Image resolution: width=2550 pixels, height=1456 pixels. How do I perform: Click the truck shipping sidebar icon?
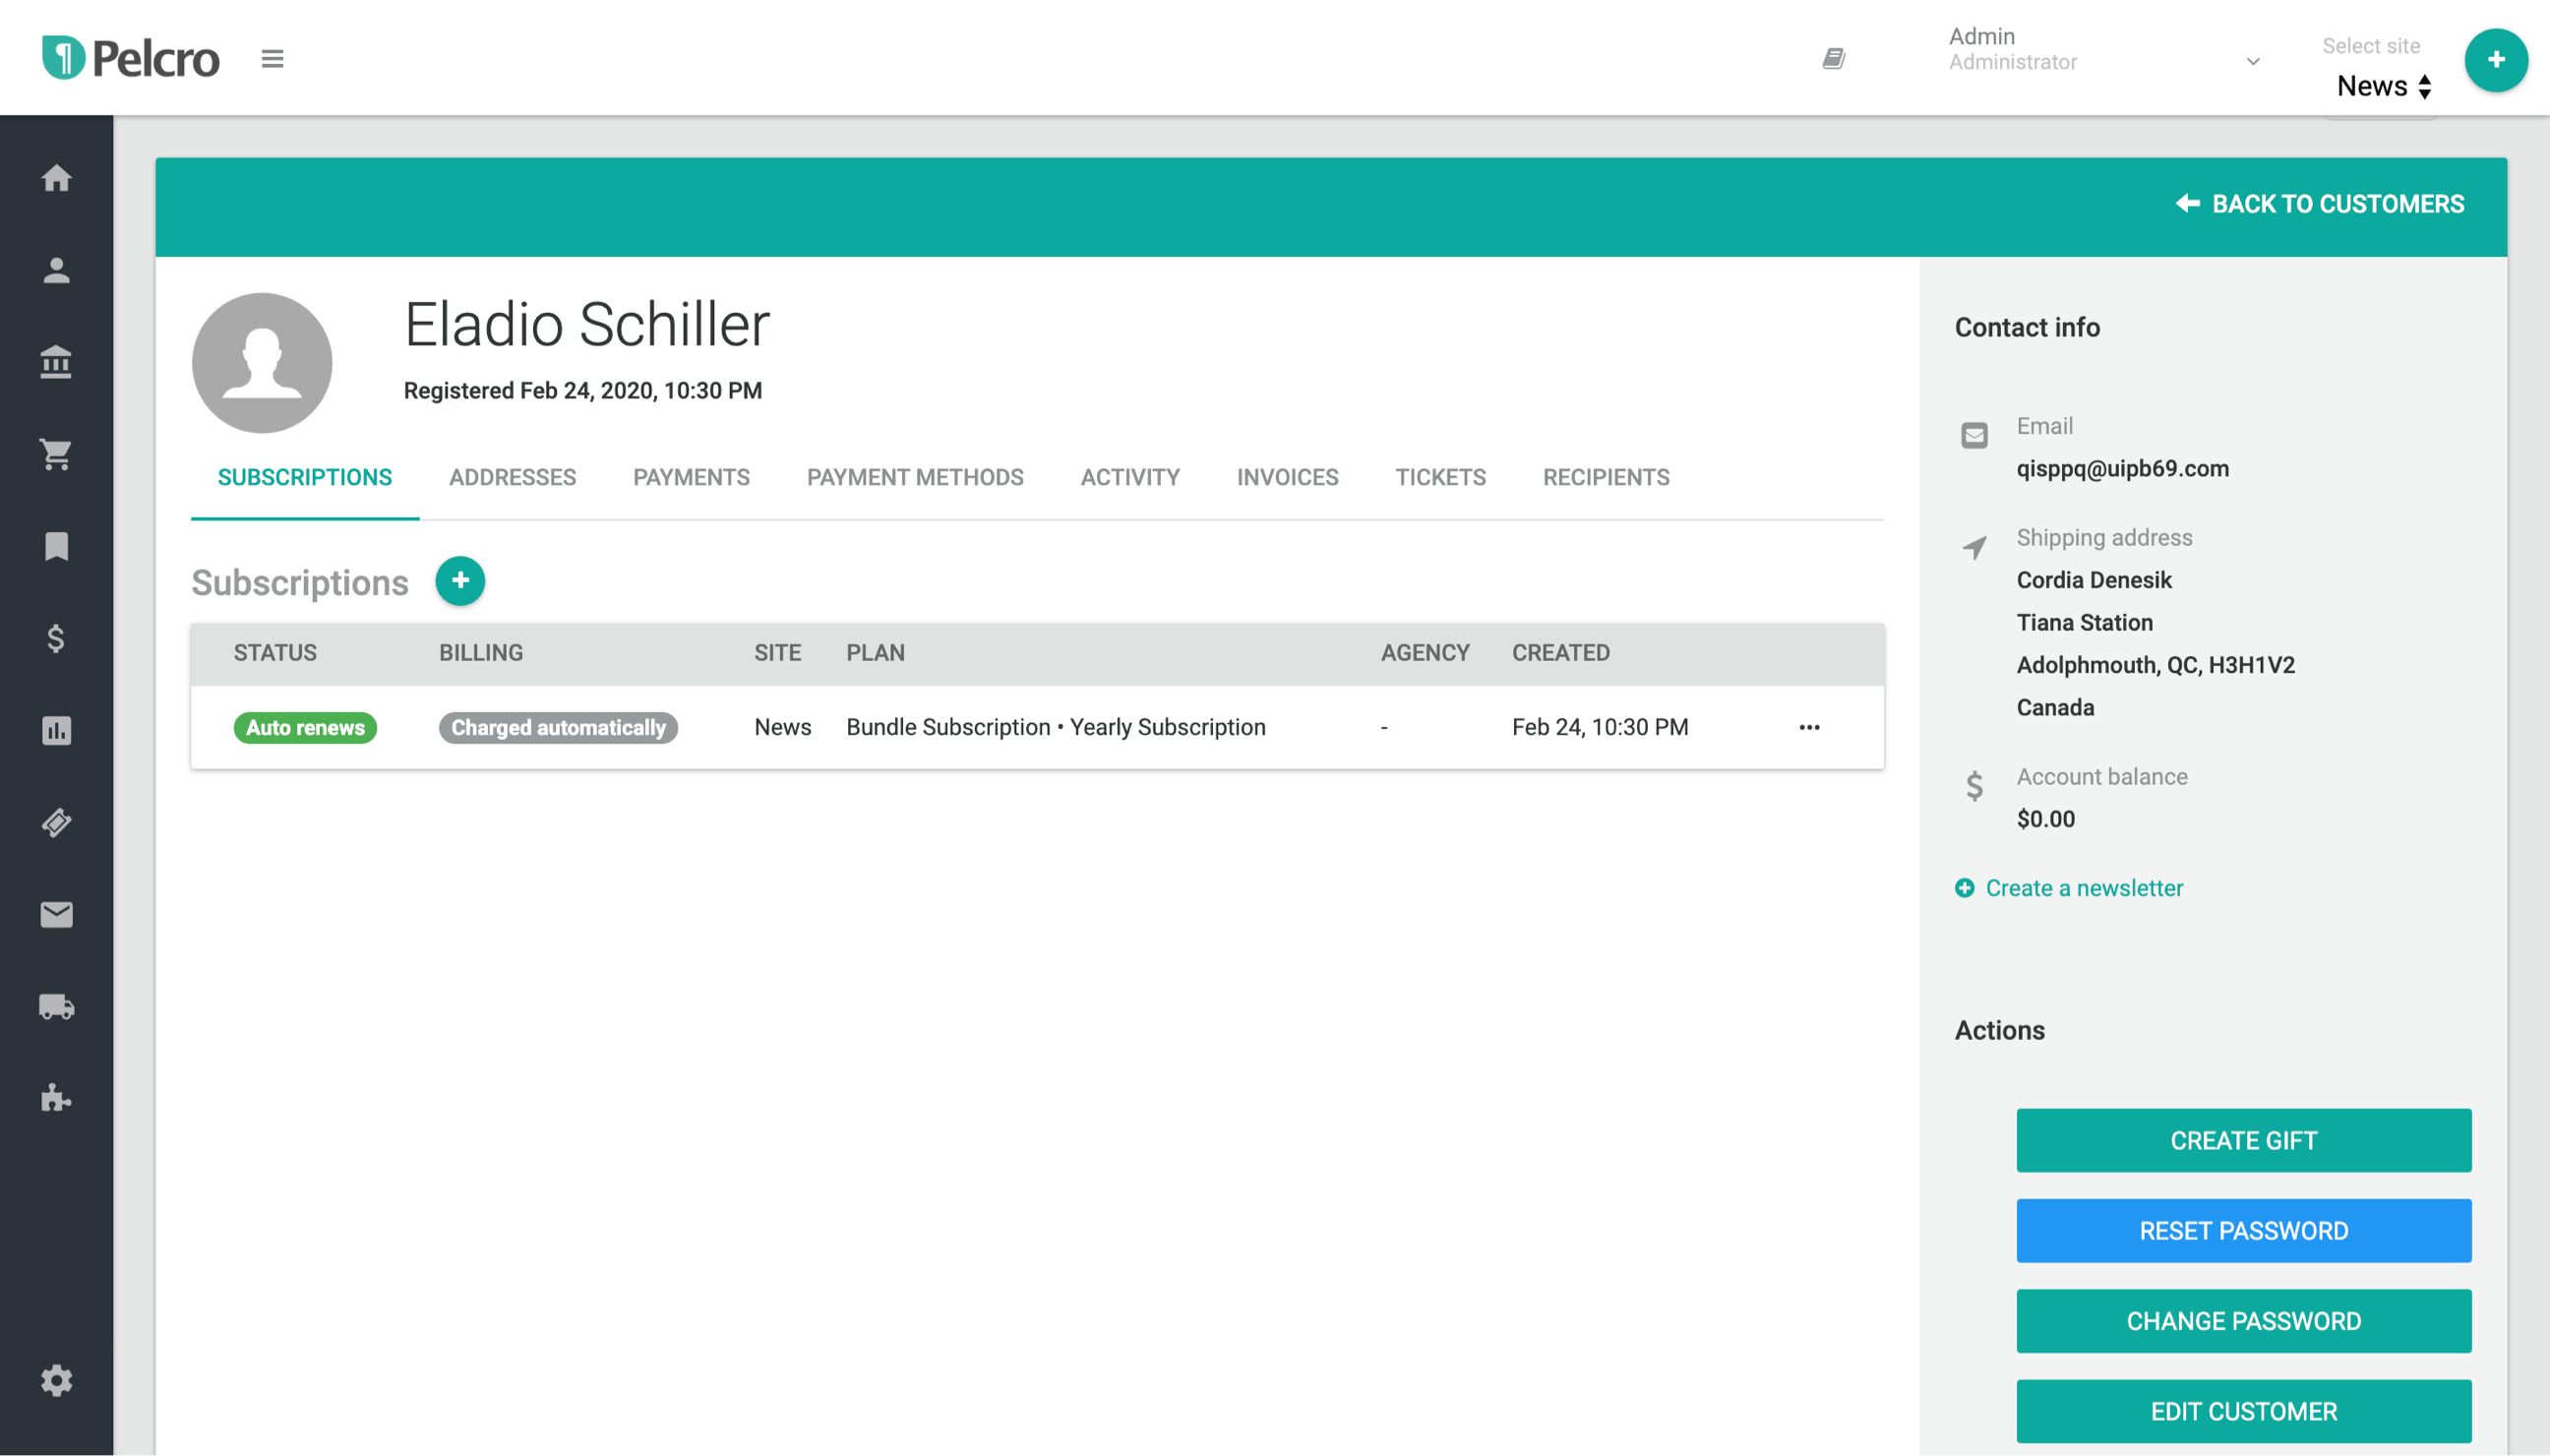(56, 1006)
